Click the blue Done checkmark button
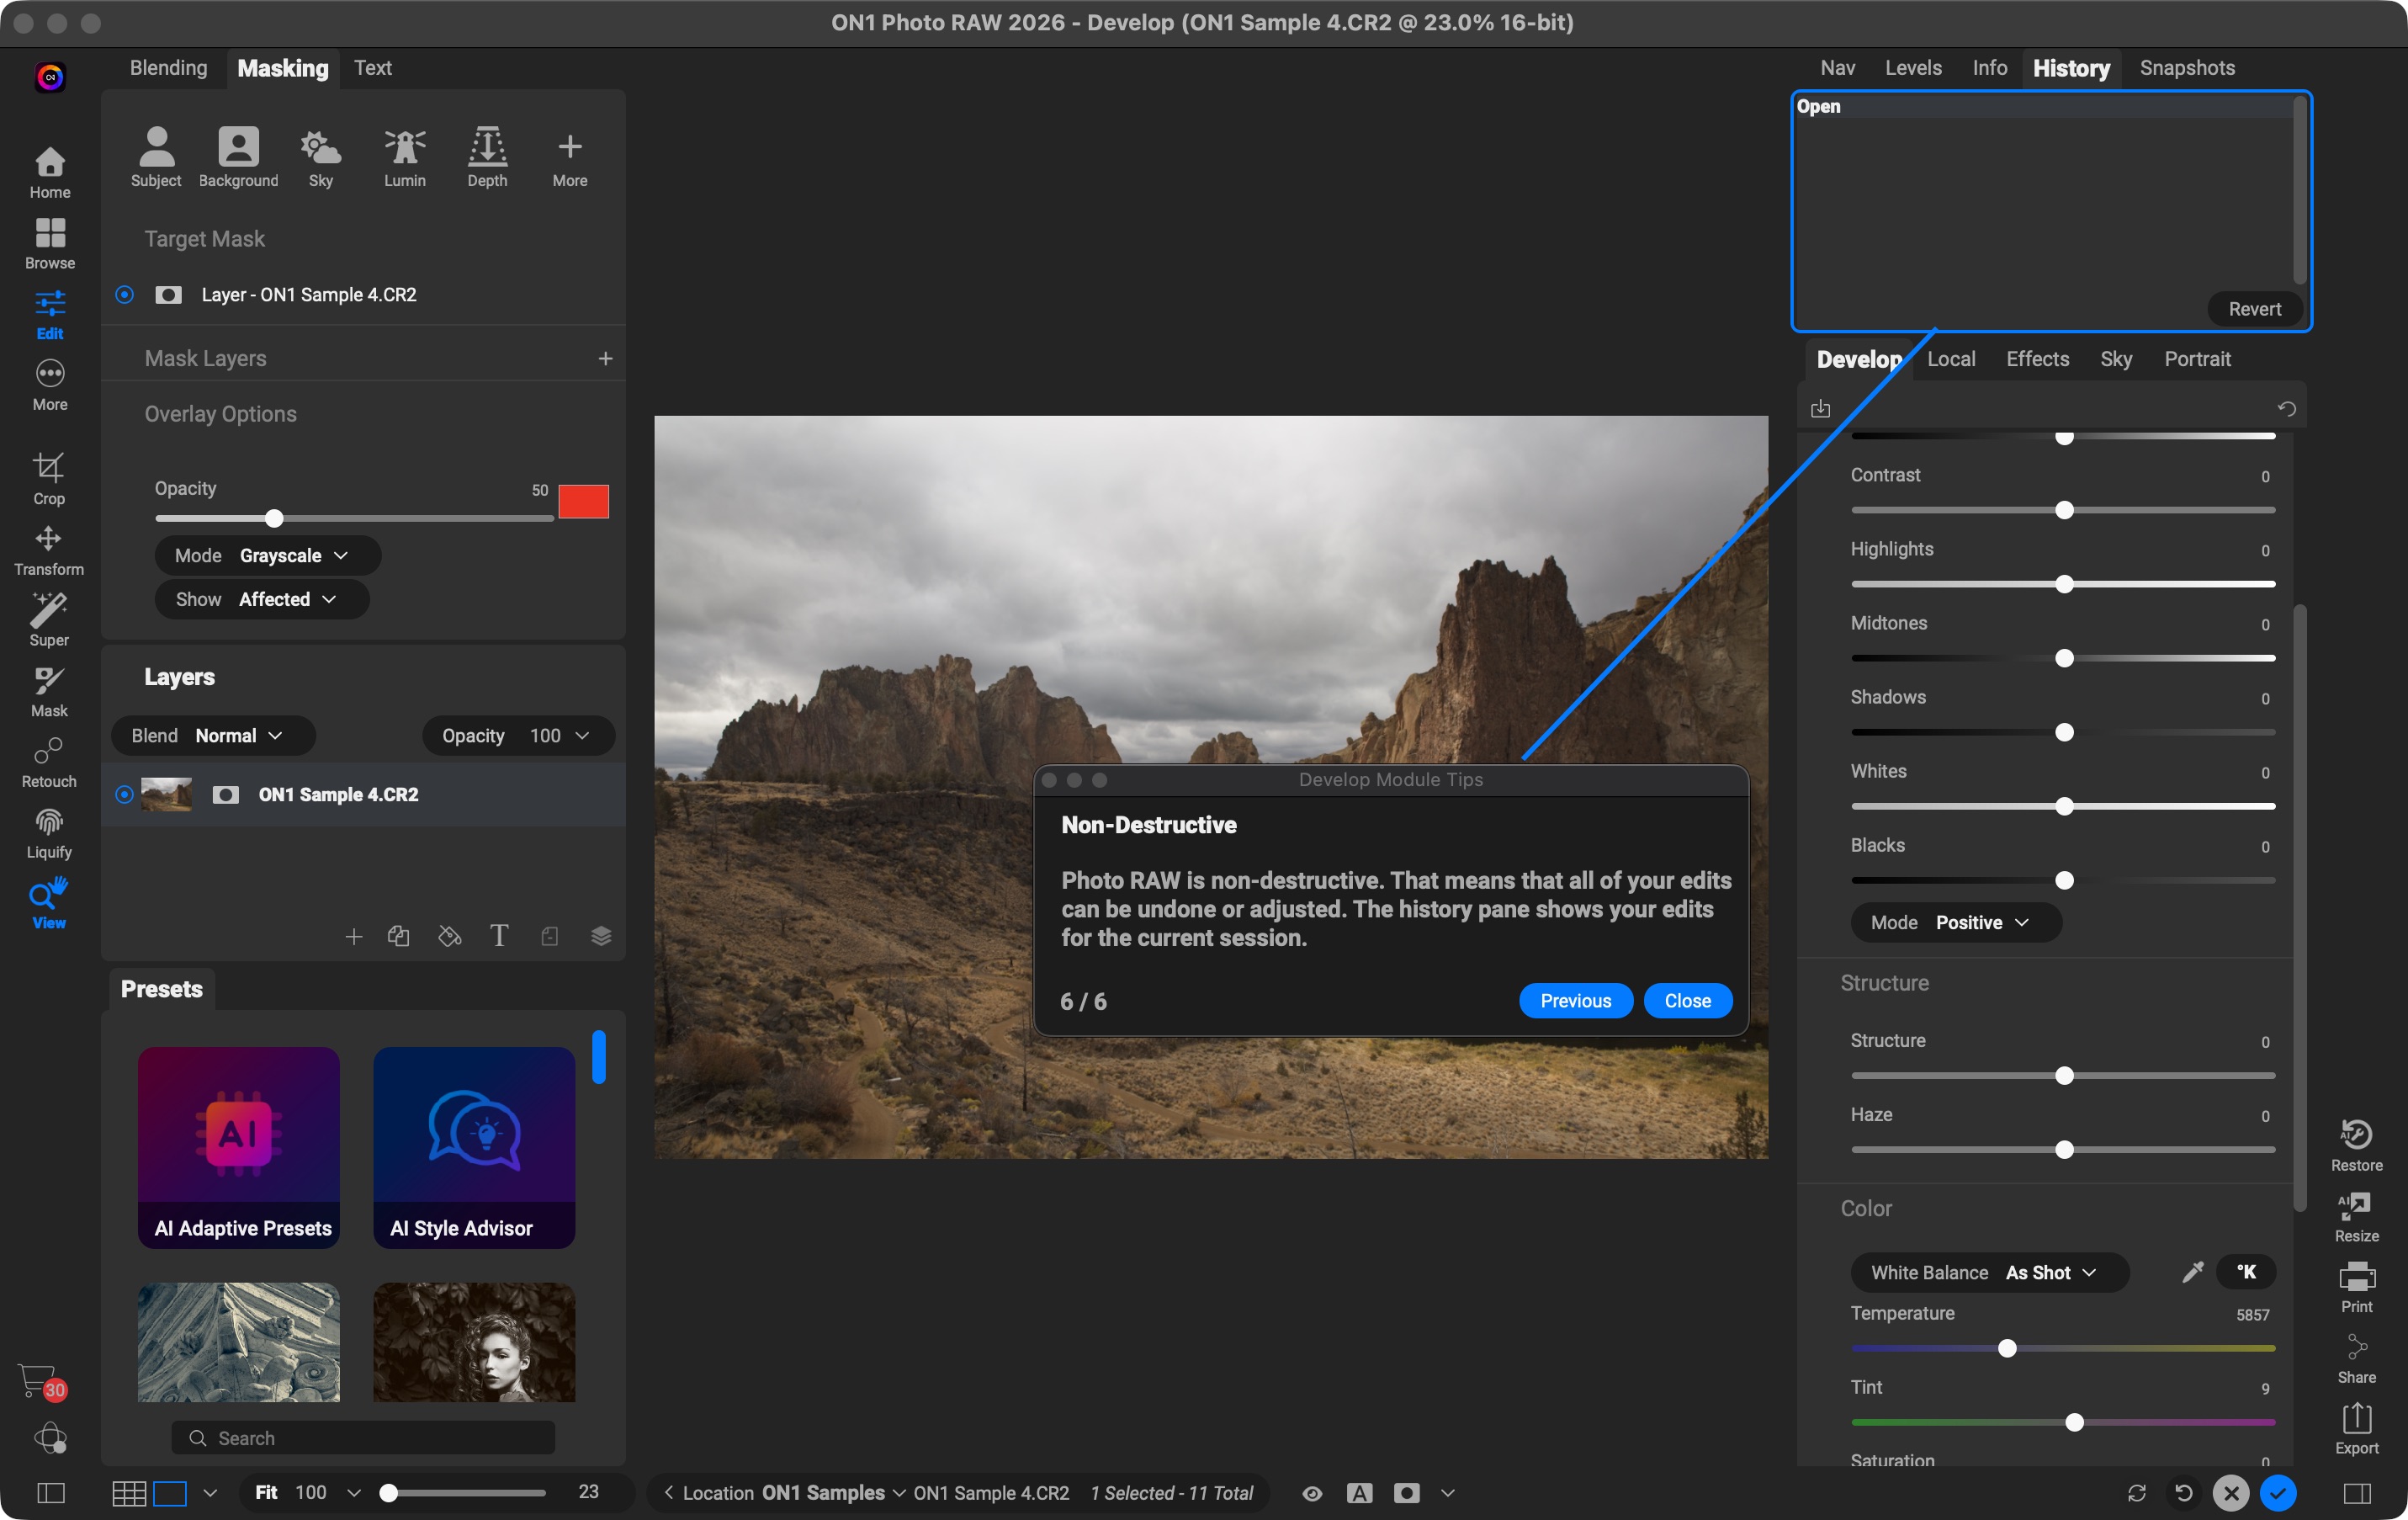 [x=2277, y=1493]
